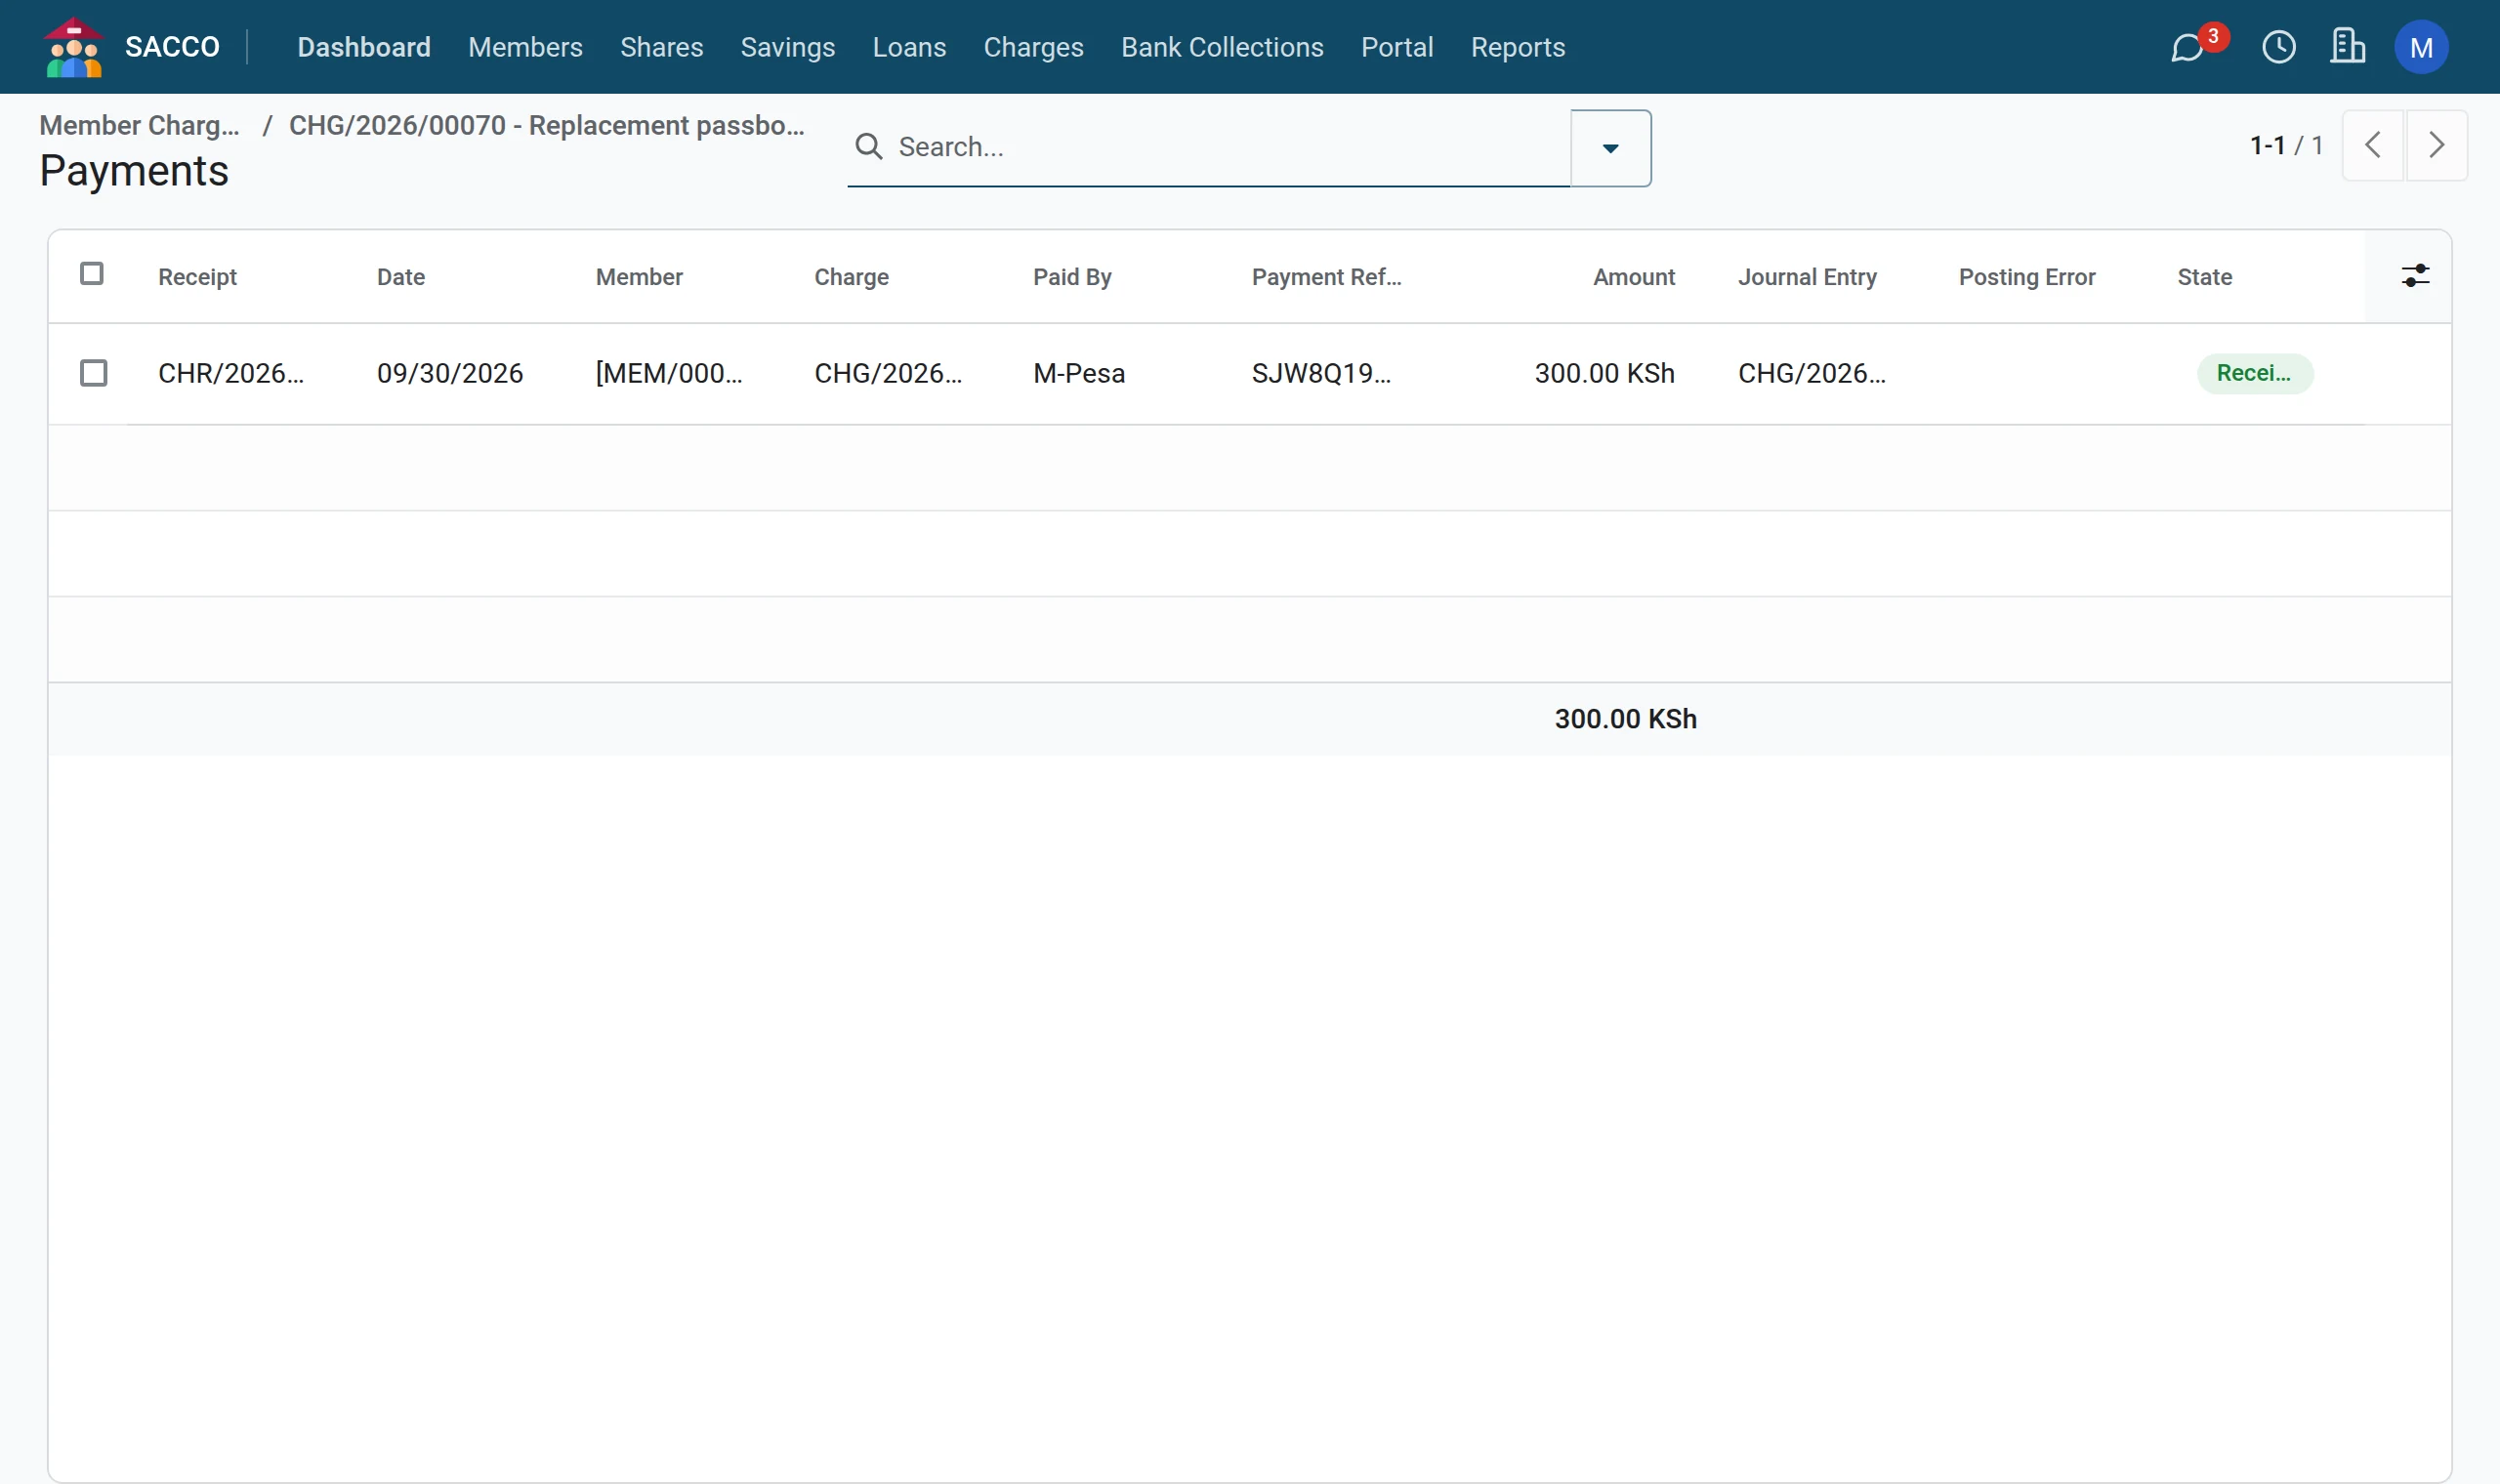This screenshot has width=2500, height=1484.
Task: Sort by the Date column header
Action: (401, 277)
